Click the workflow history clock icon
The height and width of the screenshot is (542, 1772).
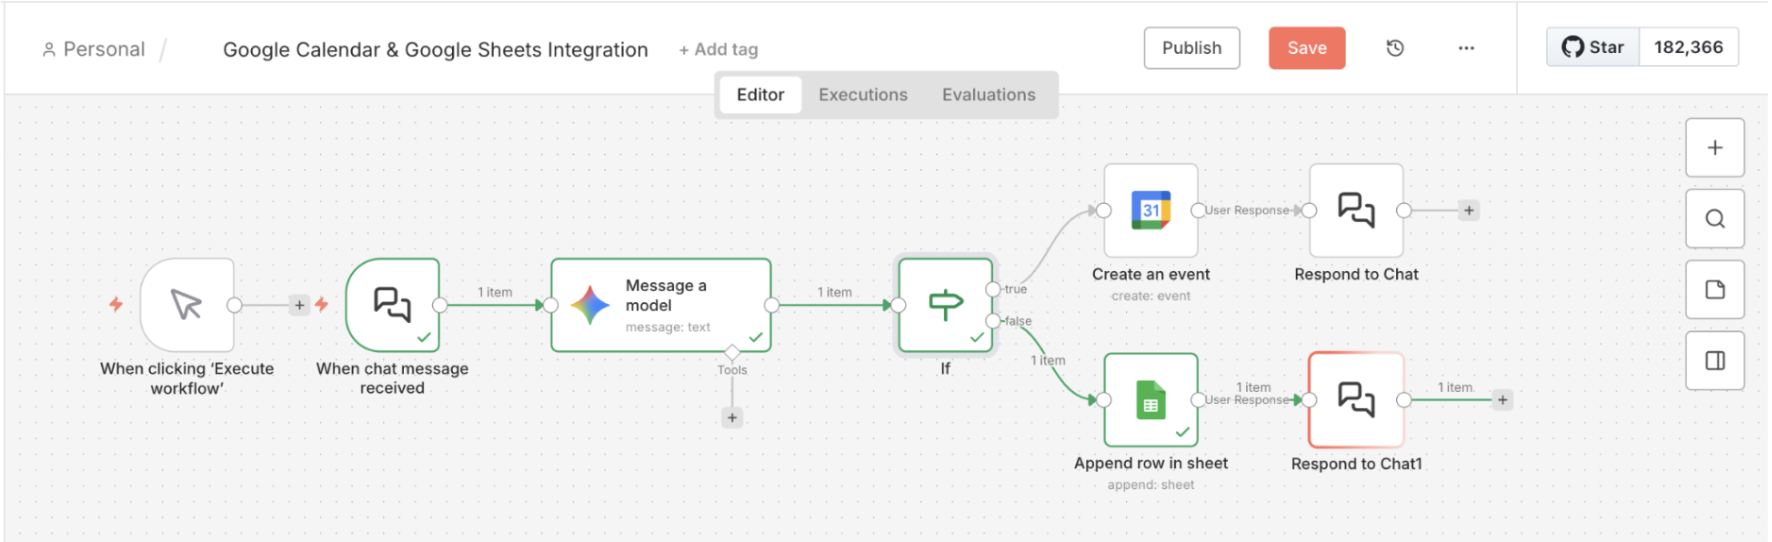1395,48
